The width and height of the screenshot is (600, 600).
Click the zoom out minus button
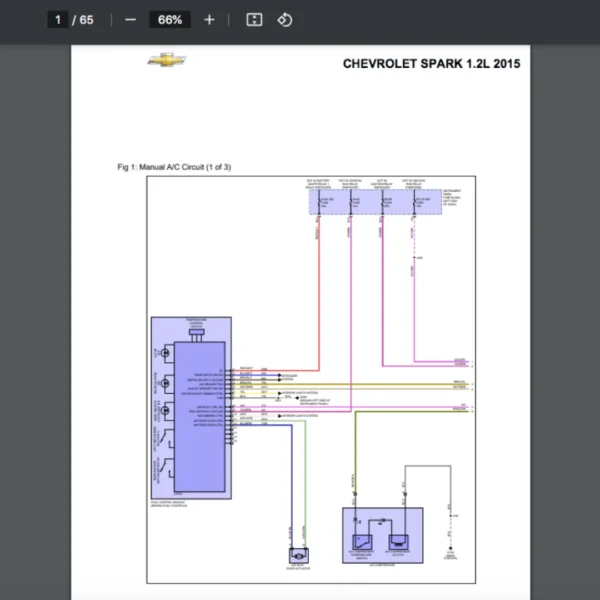click(131, 20)
